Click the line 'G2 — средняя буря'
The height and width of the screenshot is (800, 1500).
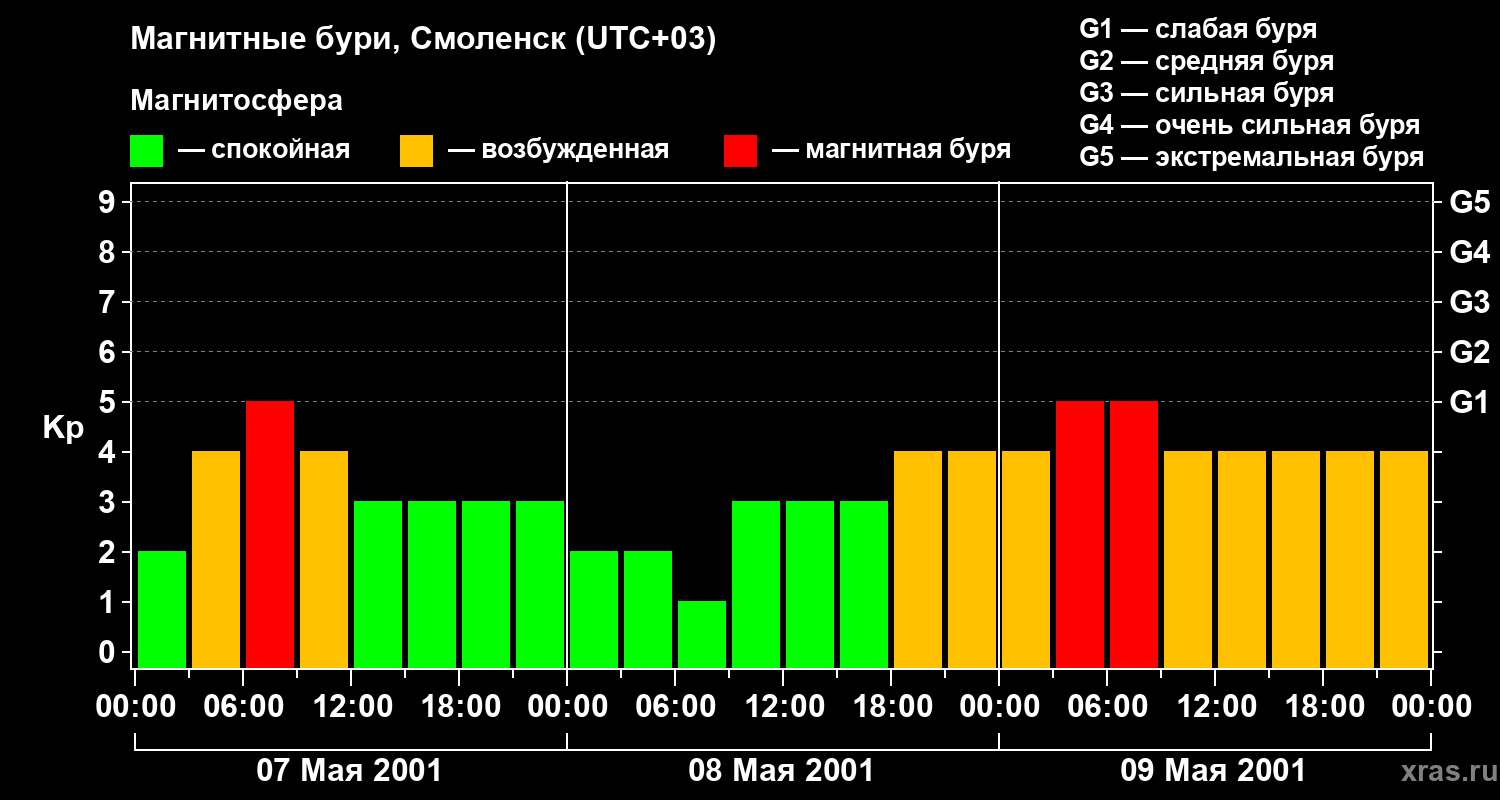pyautogui.click(x=1207, y=61)
